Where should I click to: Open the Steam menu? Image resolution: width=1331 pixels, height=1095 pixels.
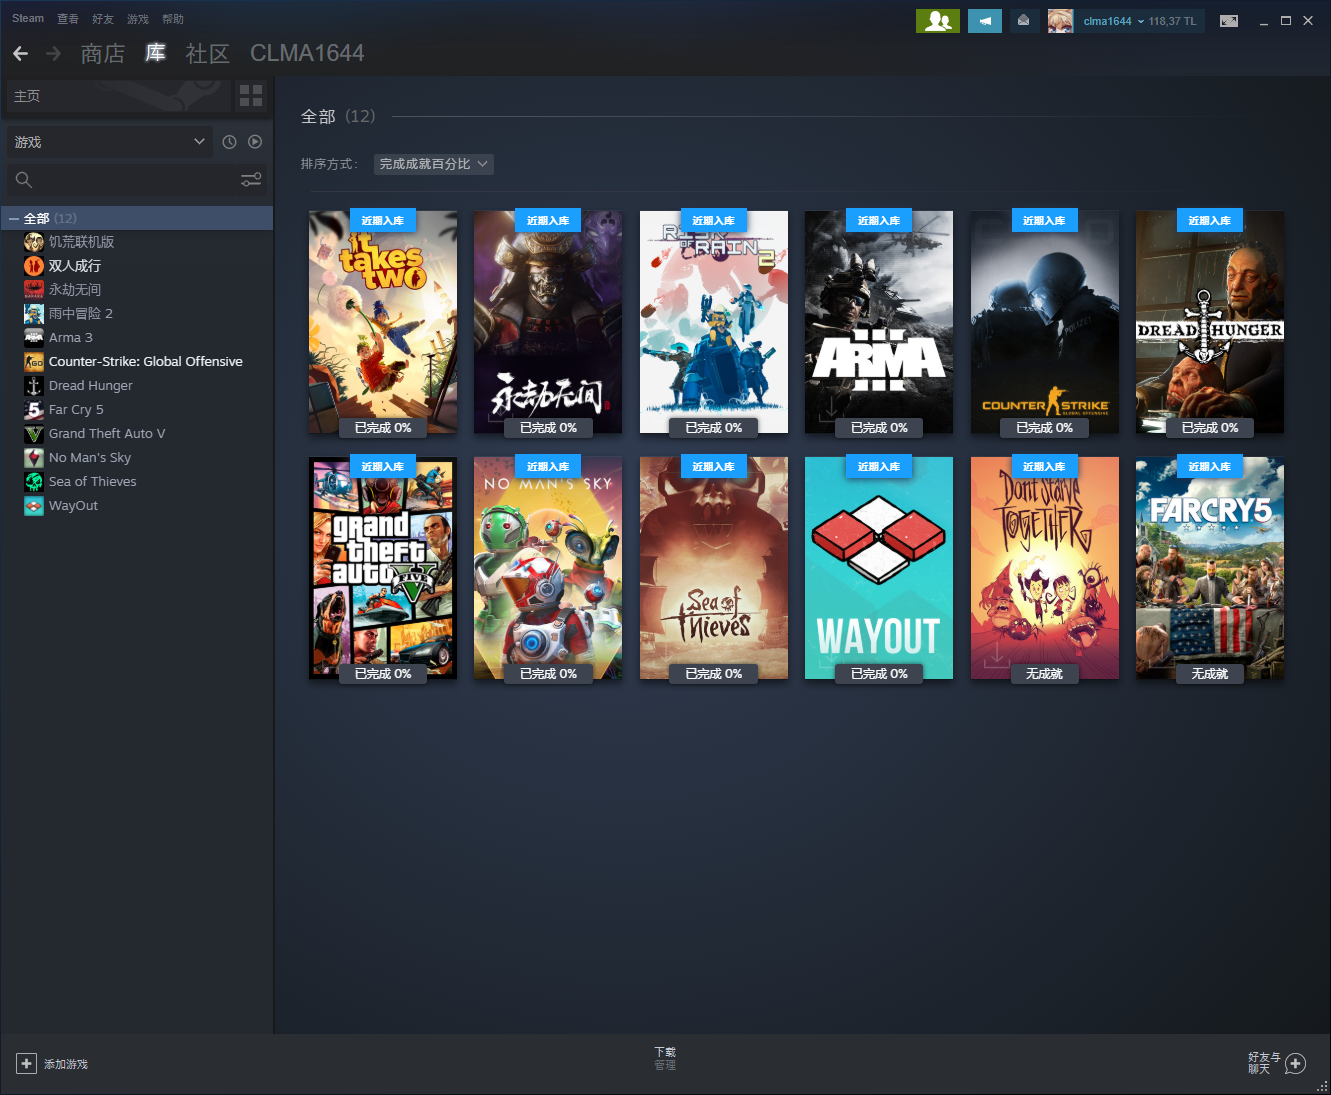[28, 19]
